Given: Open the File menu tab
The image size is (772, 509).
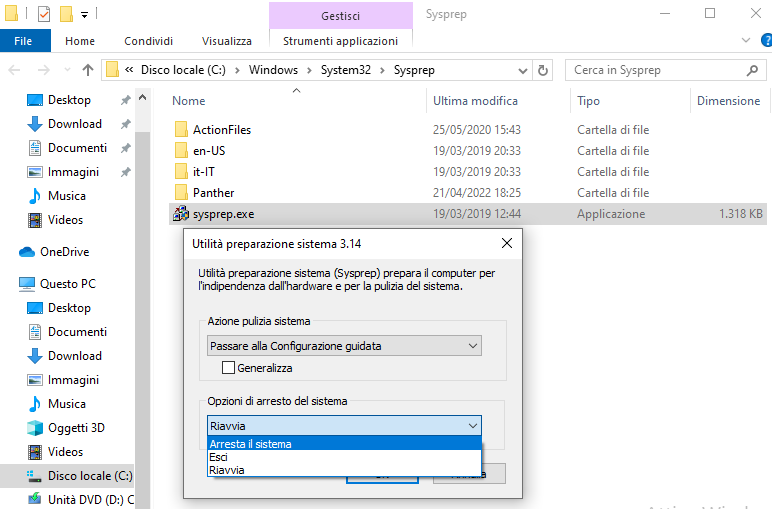Looking at the screenshot, I should (24, 41).
